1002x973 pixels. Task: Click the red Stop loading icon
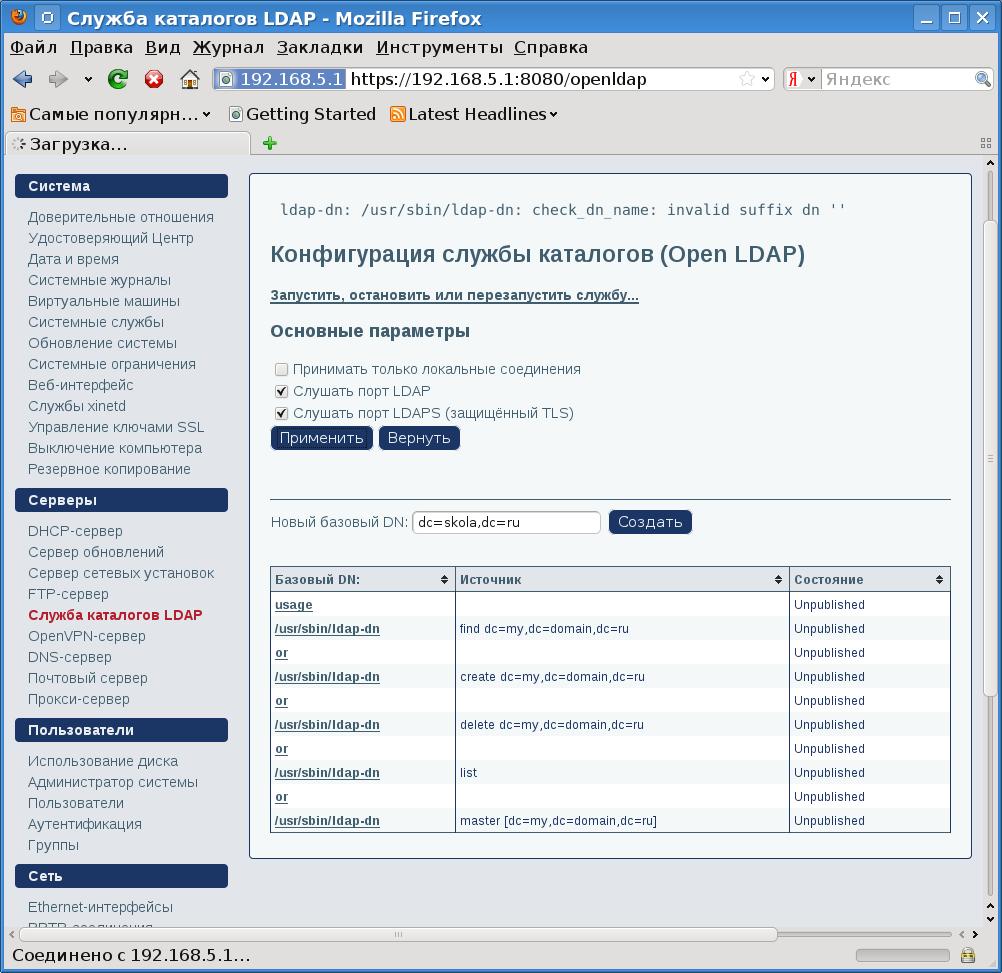154,79
